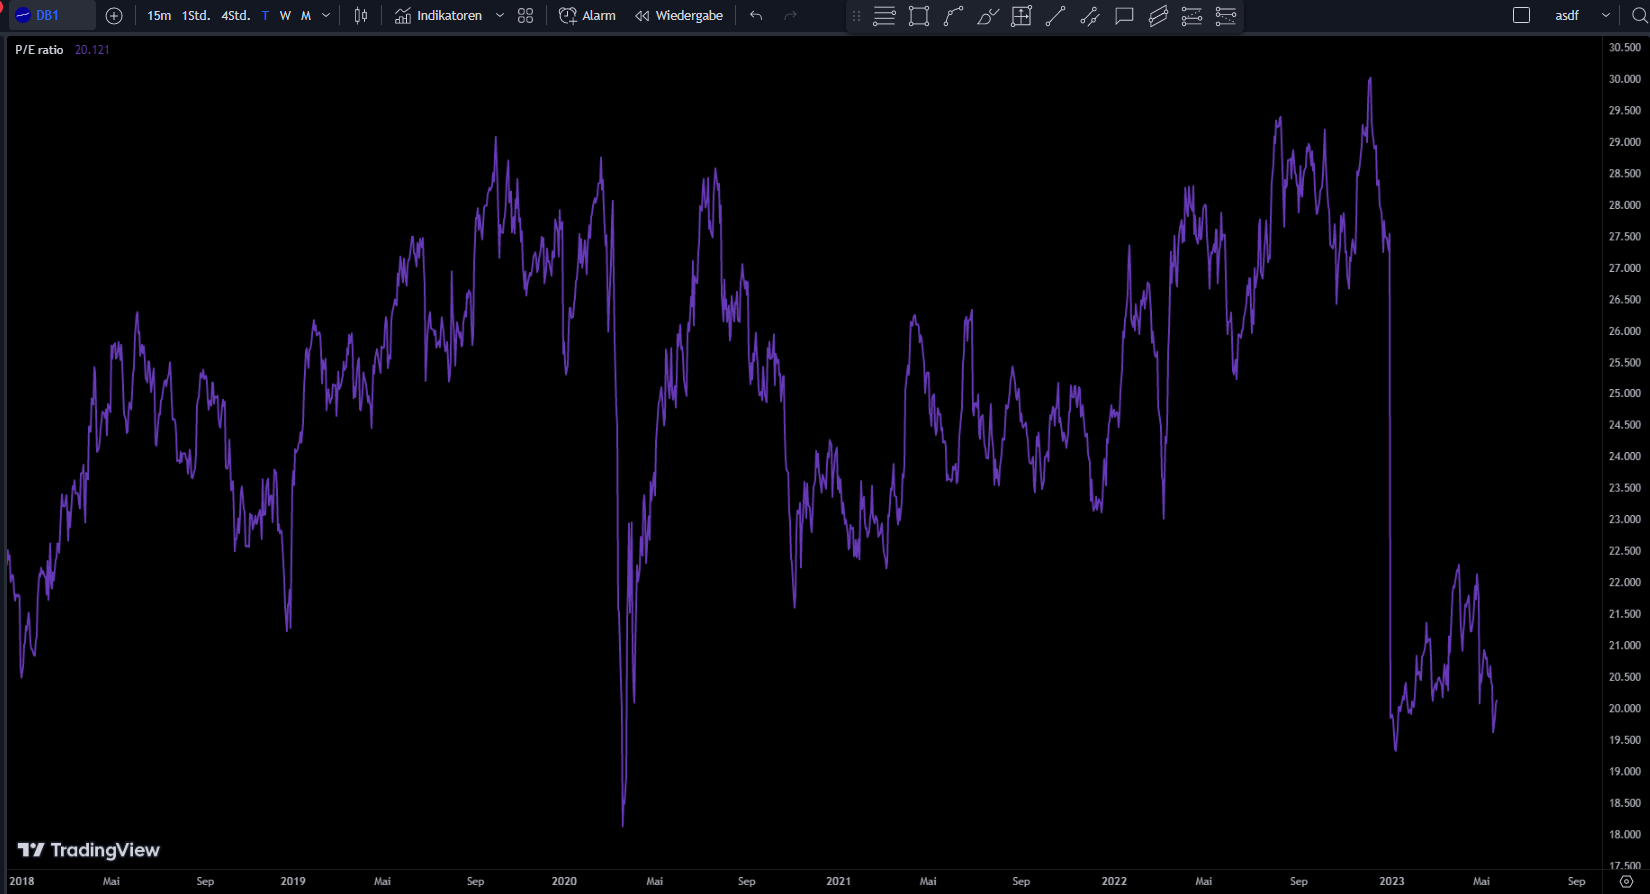Open the asdf layout dropdown arrow

(1606, 16)
